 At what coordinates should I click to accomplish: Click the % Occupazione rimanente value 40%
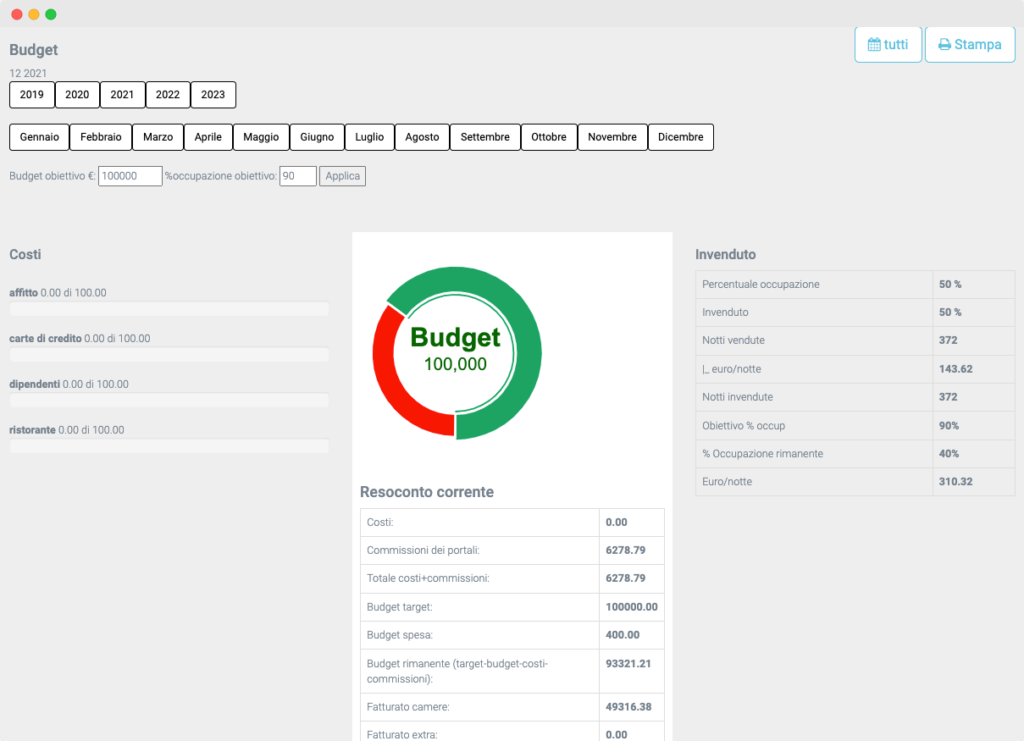pos(949,454)
